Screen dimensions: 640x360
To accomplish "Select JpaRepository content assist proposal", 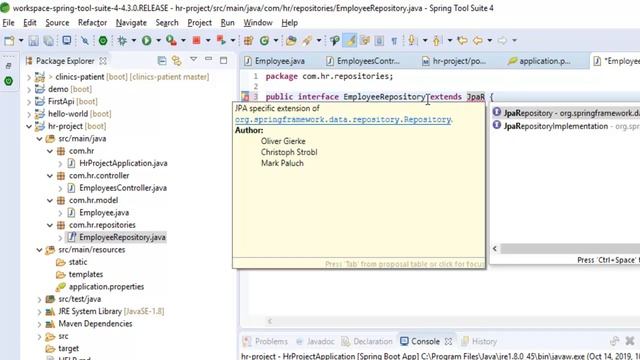I will [566, 113].
